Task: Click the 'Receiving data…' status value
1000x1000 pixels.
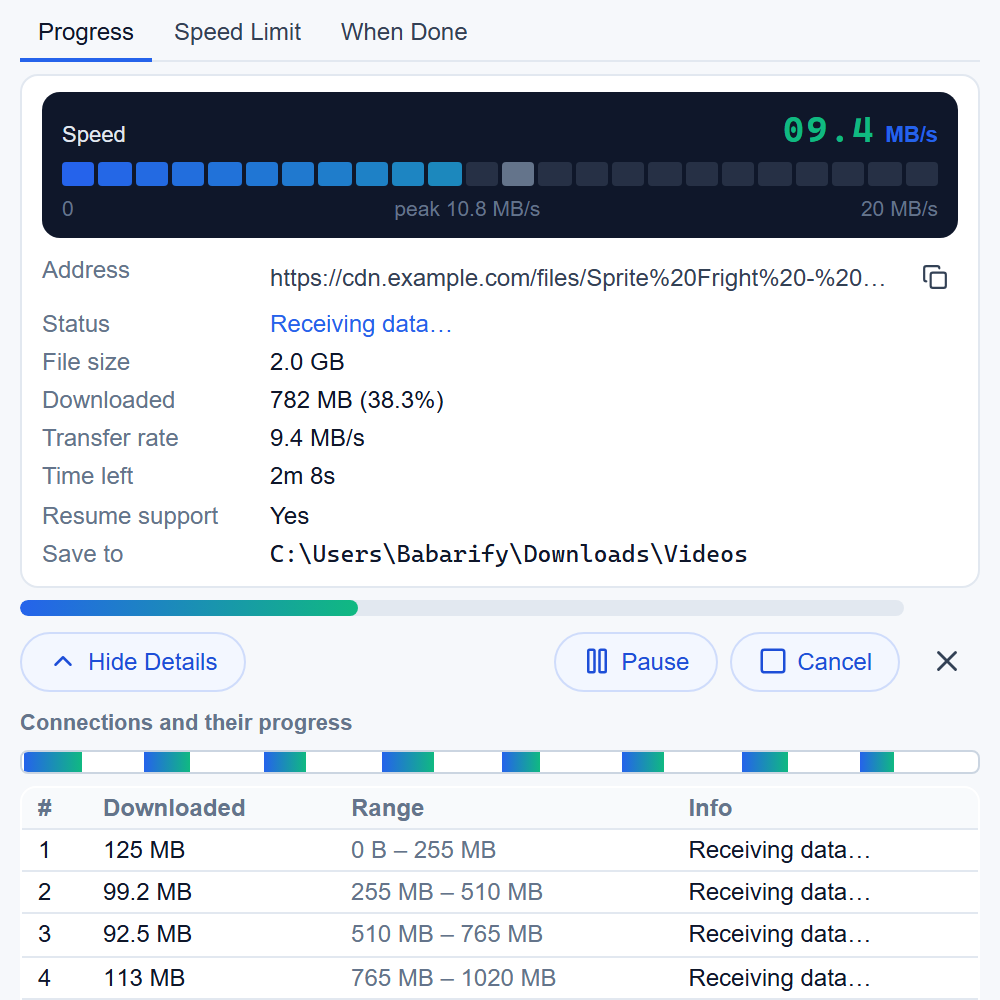Action: pos(361,324)
